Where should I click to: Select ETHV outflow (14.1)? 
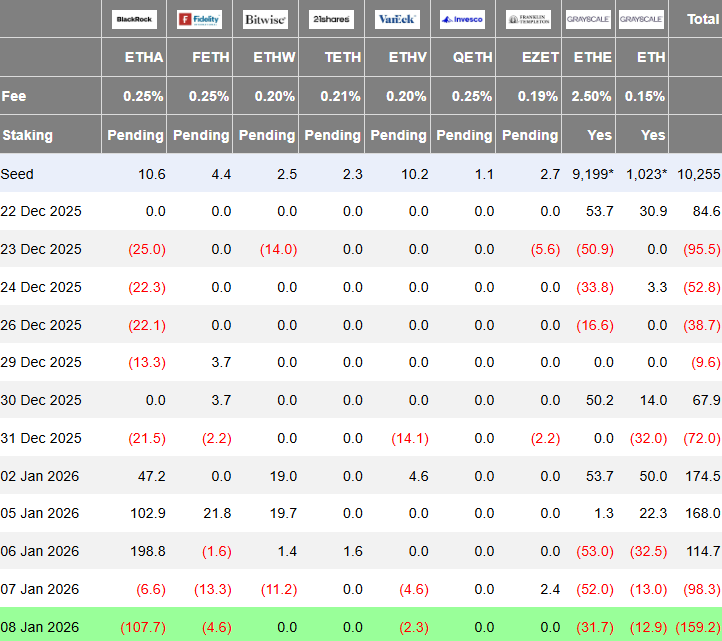(410, 438)
